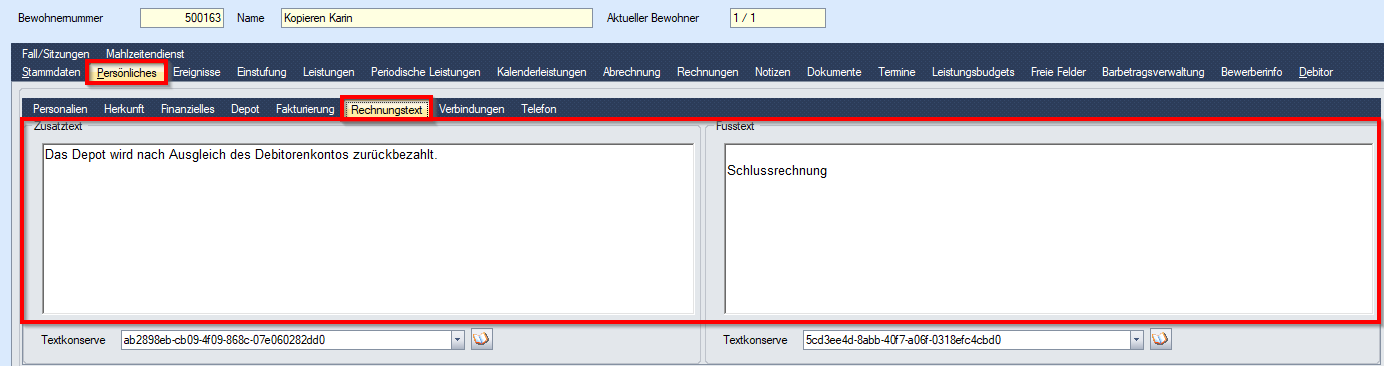Switch to the Notizen tab
The width and height of the screenshot is (1384, 366).
tap(772, 72)
